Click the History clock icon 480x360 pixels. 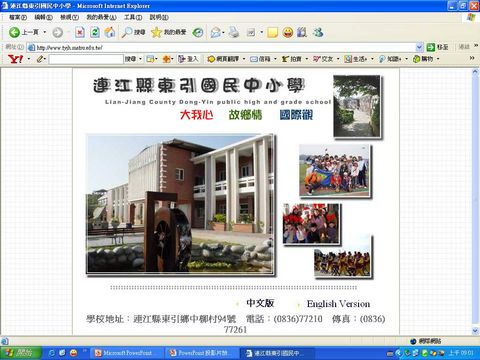coord(198,32)
